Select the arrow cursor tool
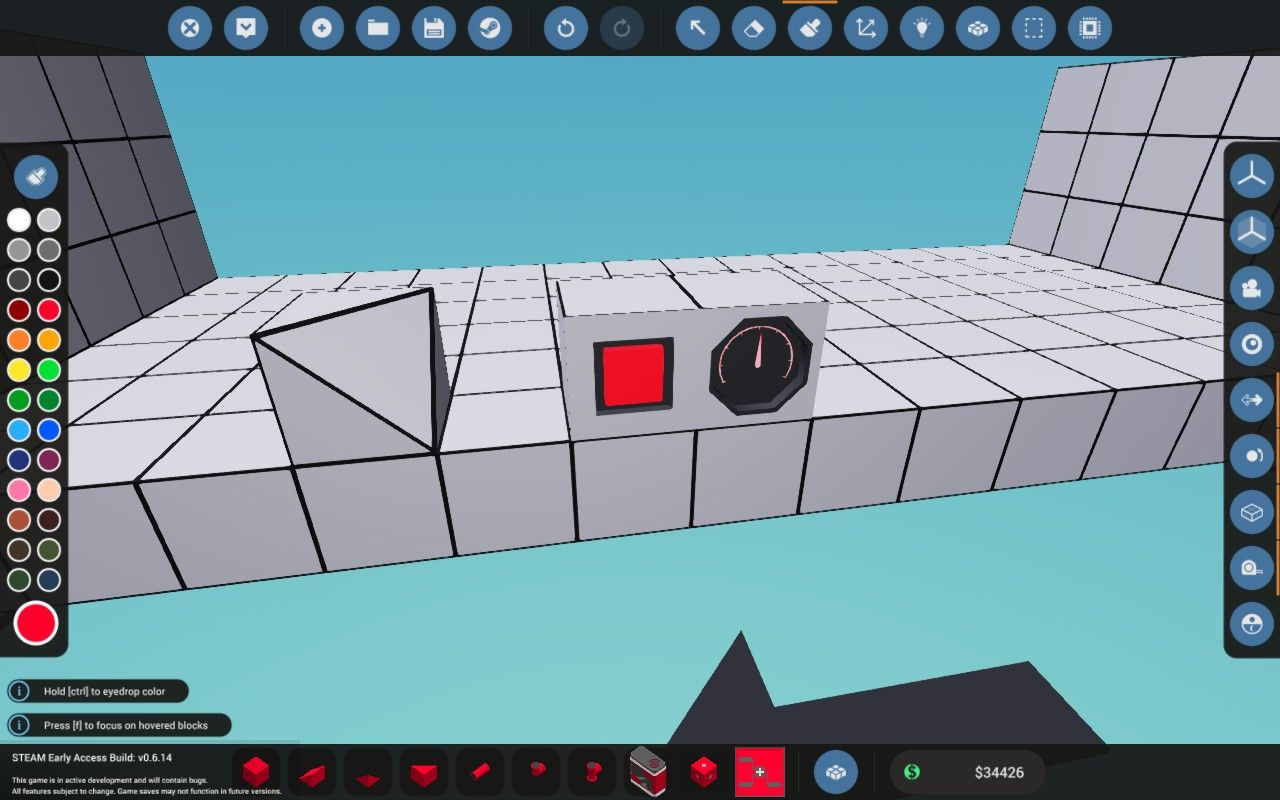This screenshot has height=800, width=1280. coord(698,28)
